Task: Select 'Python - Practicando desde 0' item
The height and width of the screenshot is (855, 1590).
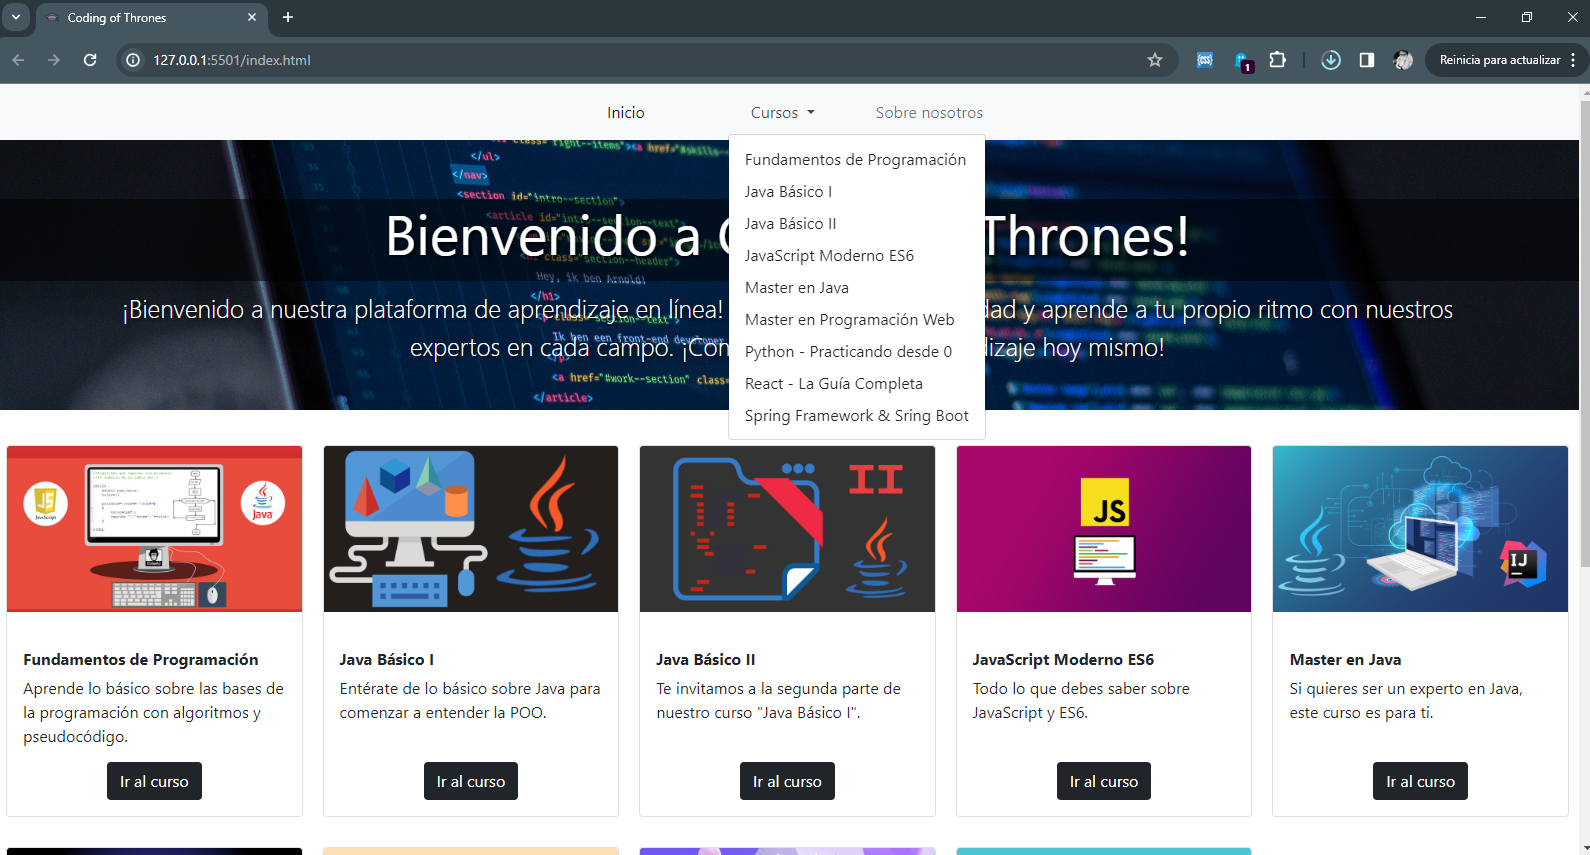Action: pyautogui.click(x=857, y=352)
